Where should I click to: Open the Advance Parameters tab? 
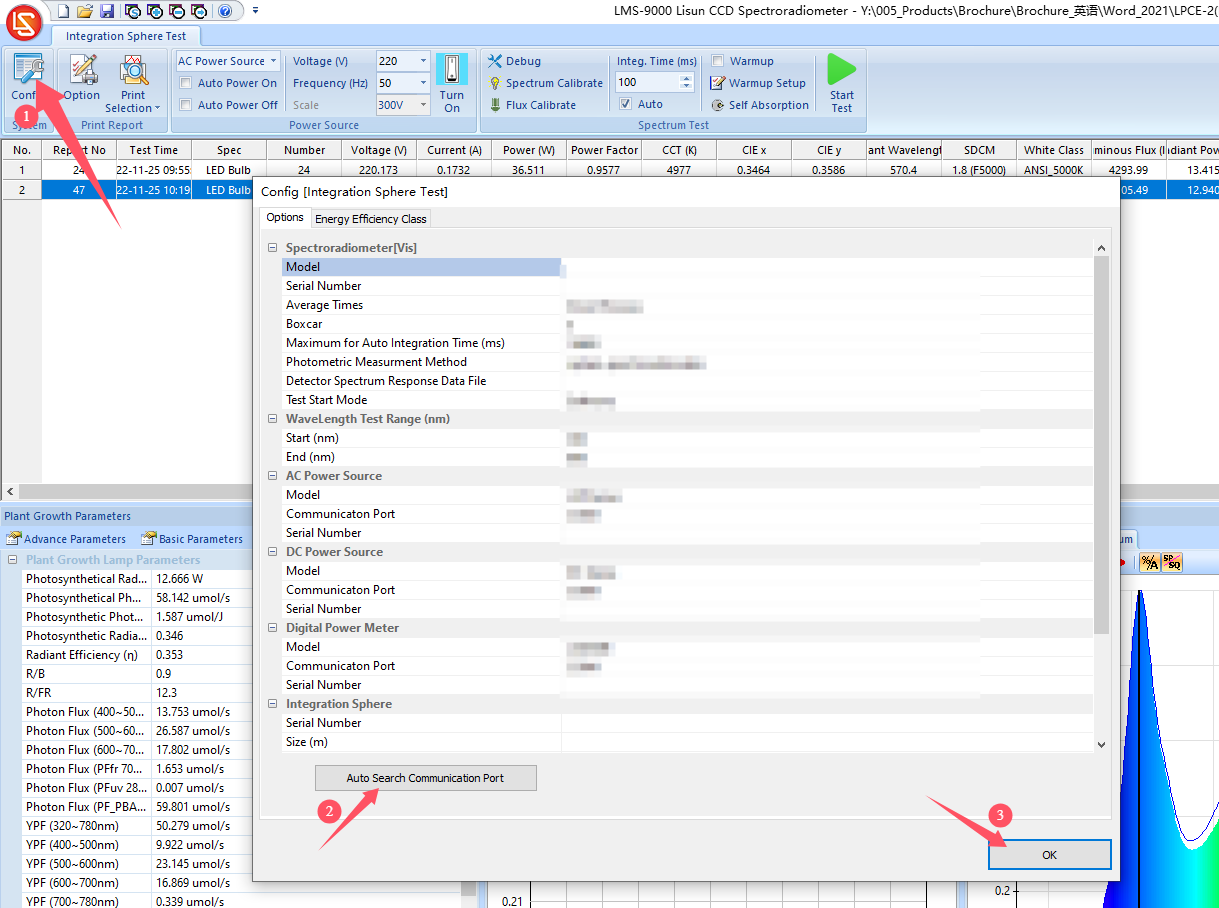click(67, 539)
